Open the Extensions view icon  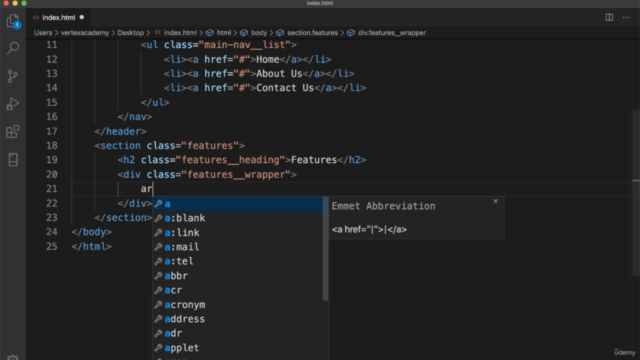click(13, 131)
